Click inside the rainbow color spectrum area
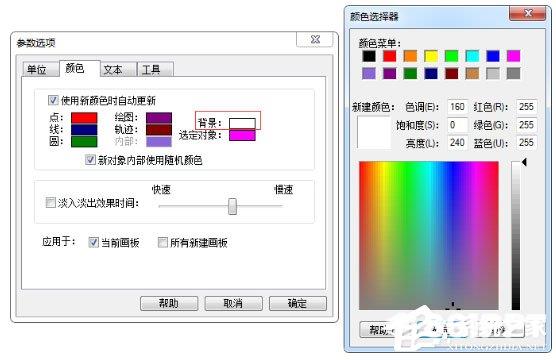 coord(429,235)
